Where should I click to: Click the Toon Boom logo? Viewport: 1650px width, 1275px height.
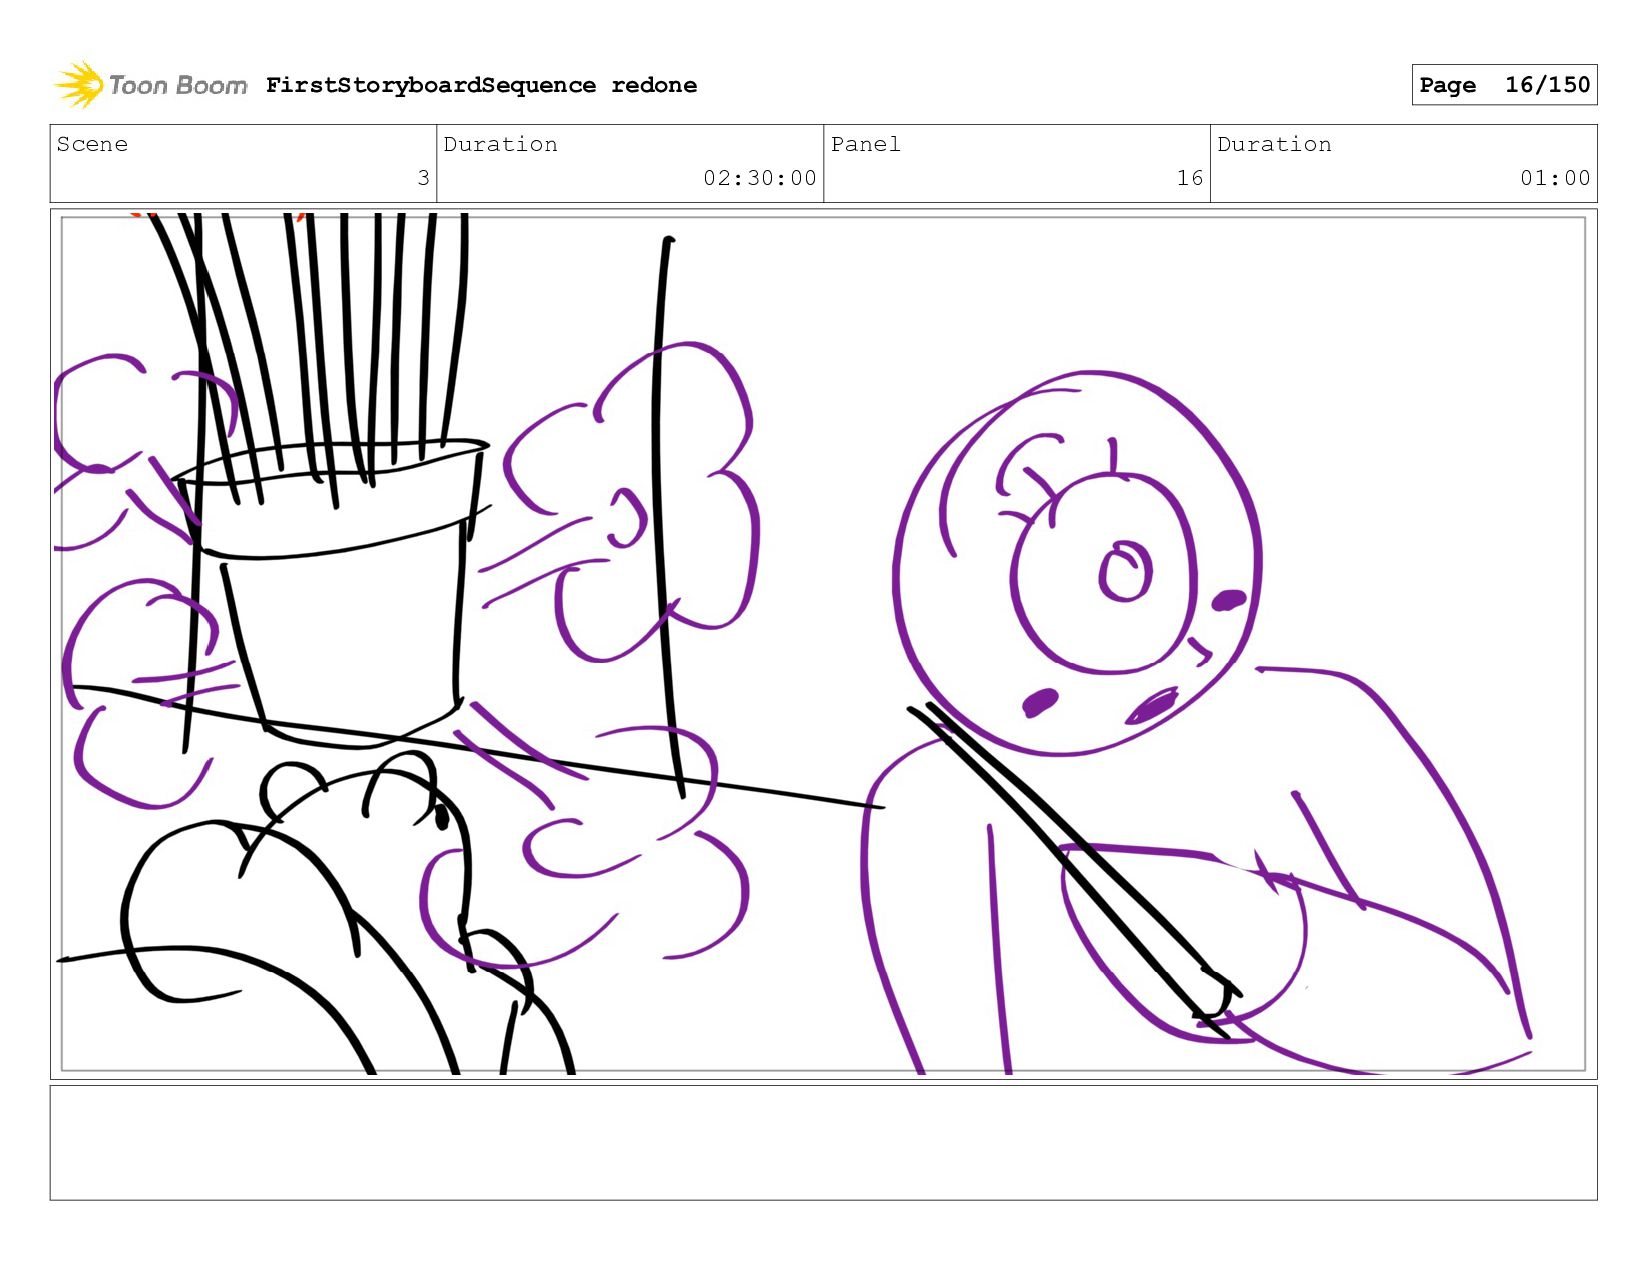click(x=150, y=85)
